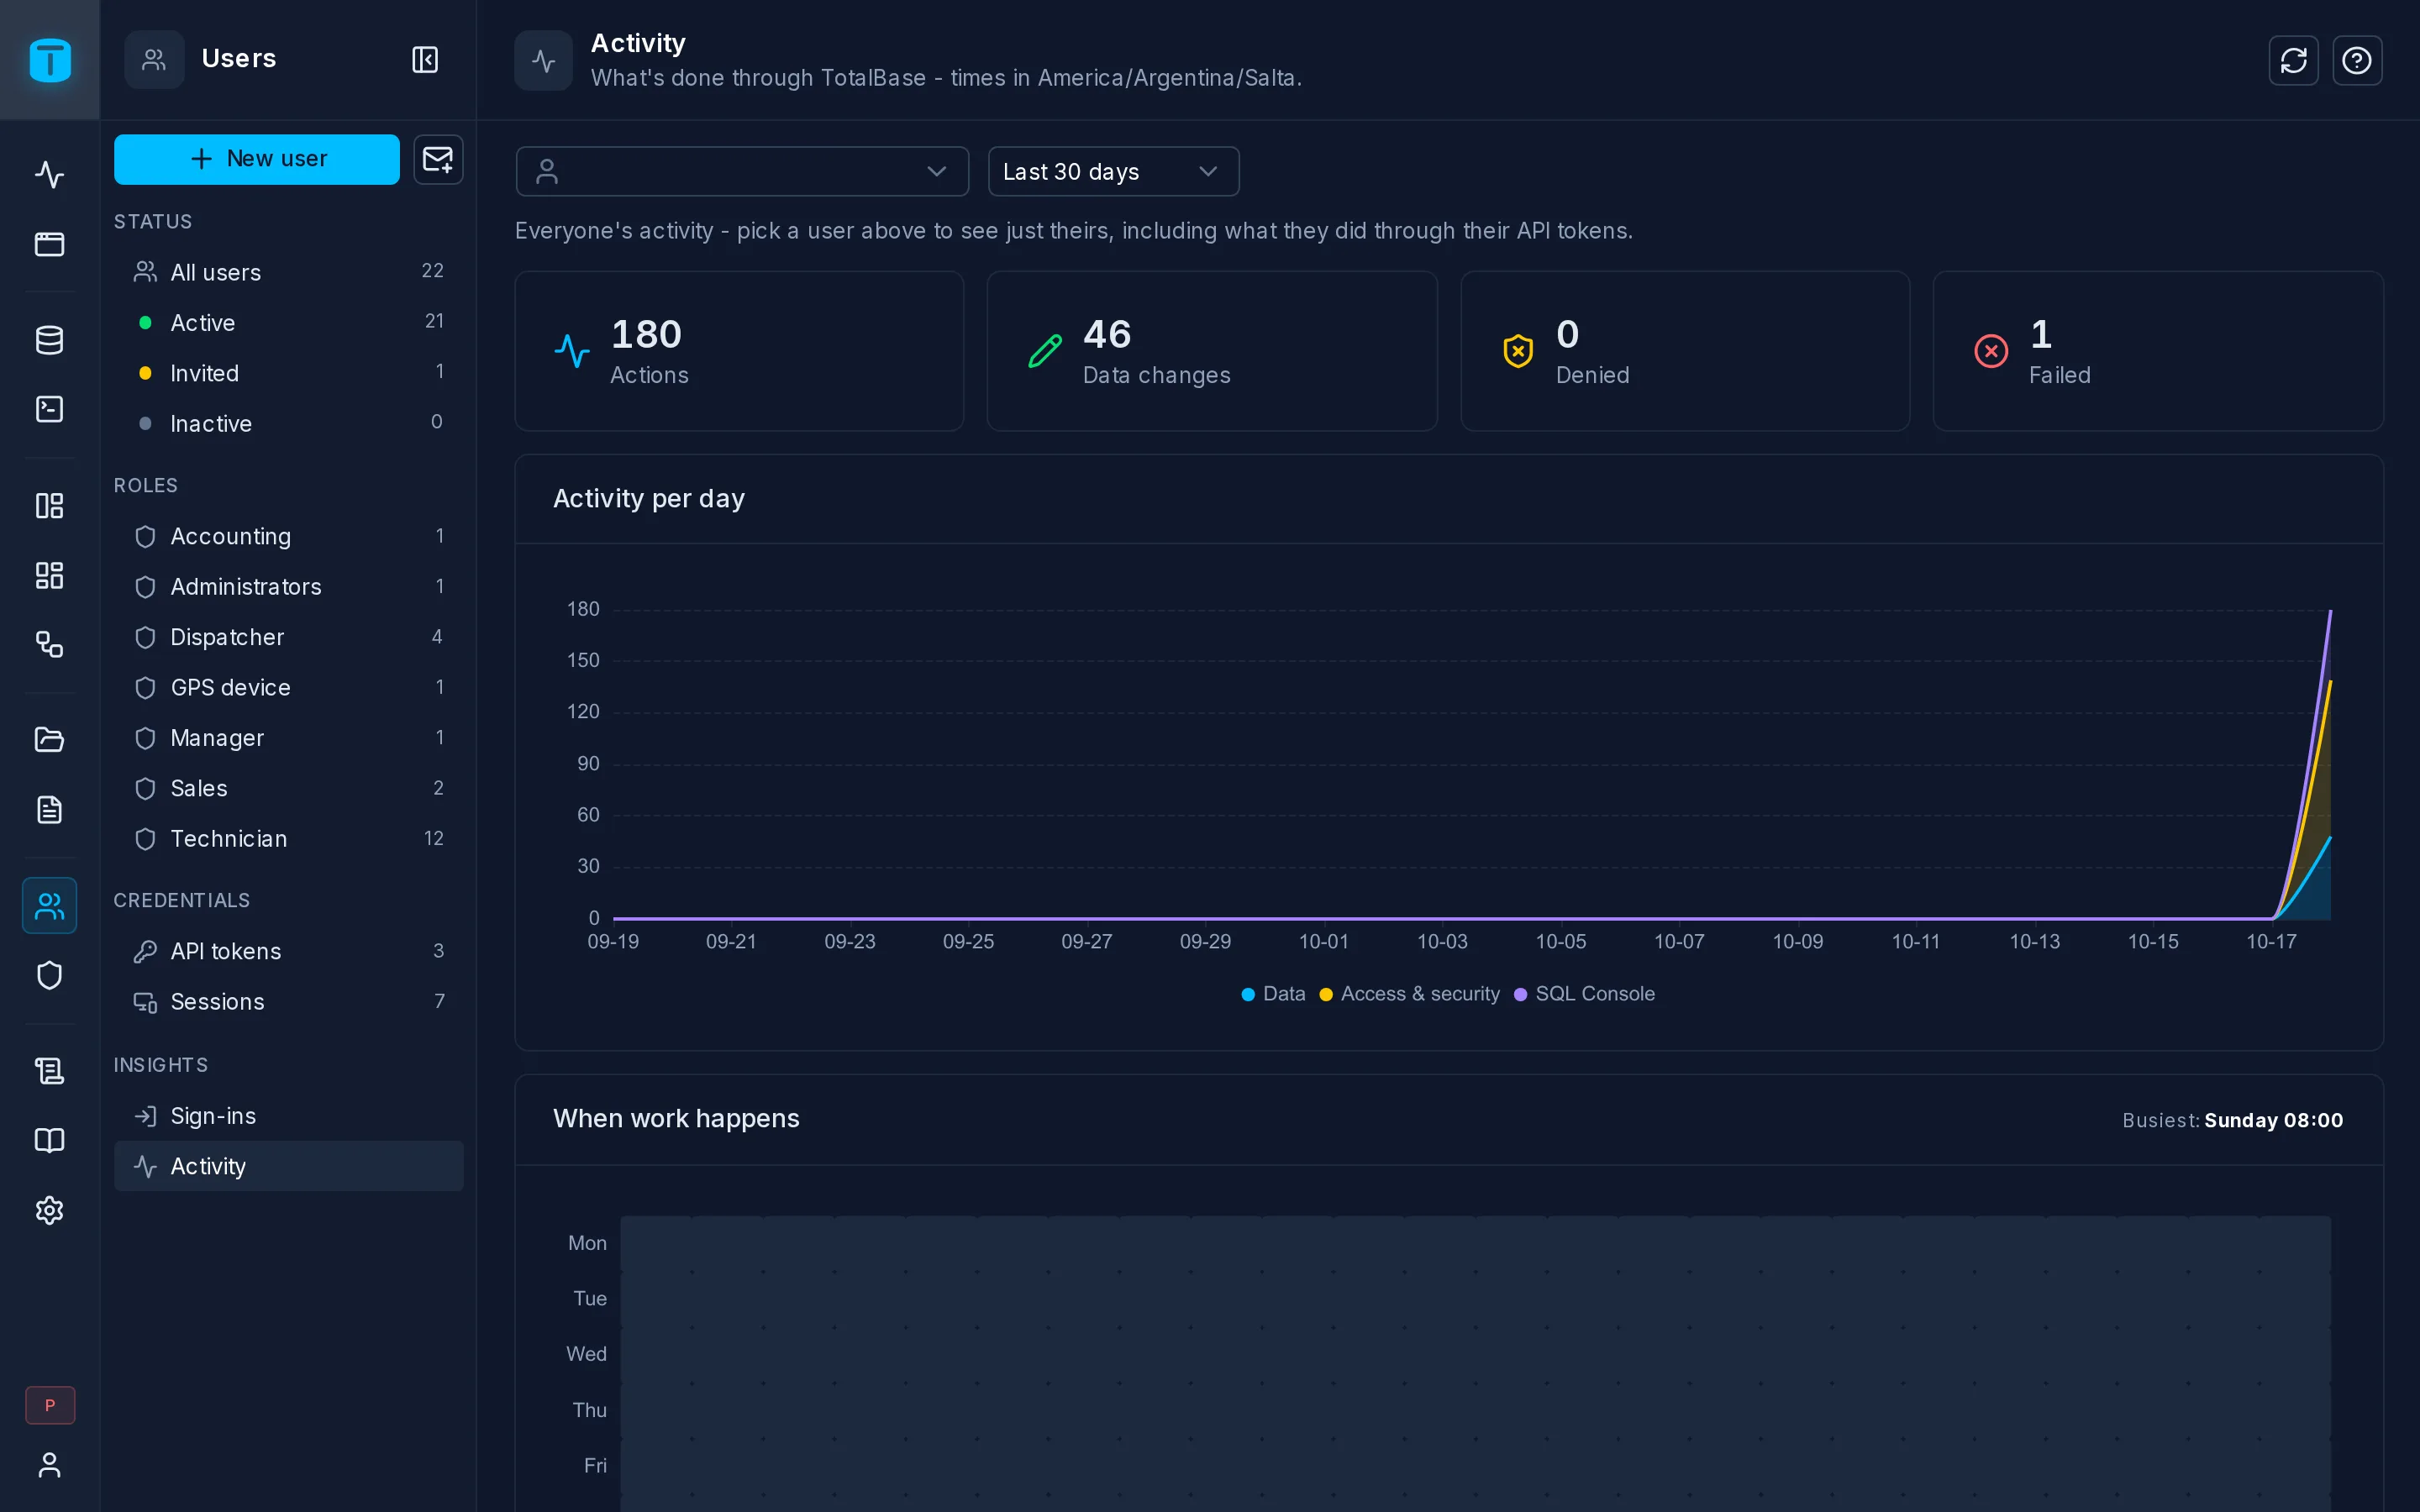The width and height of the screenshot is (2420, 1512).
Task: Open the help question mark icon
Action: 2357,60
